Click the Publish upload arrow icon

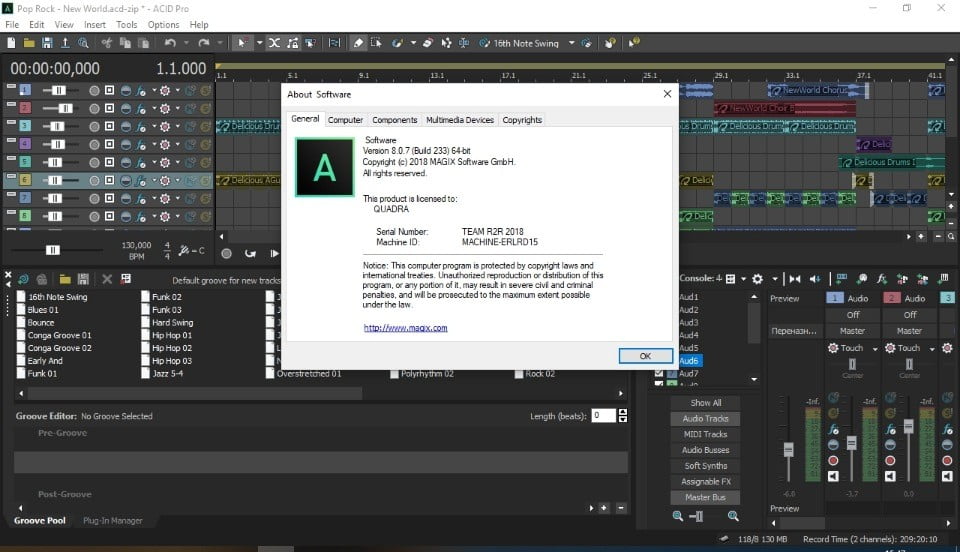(65, 43)
